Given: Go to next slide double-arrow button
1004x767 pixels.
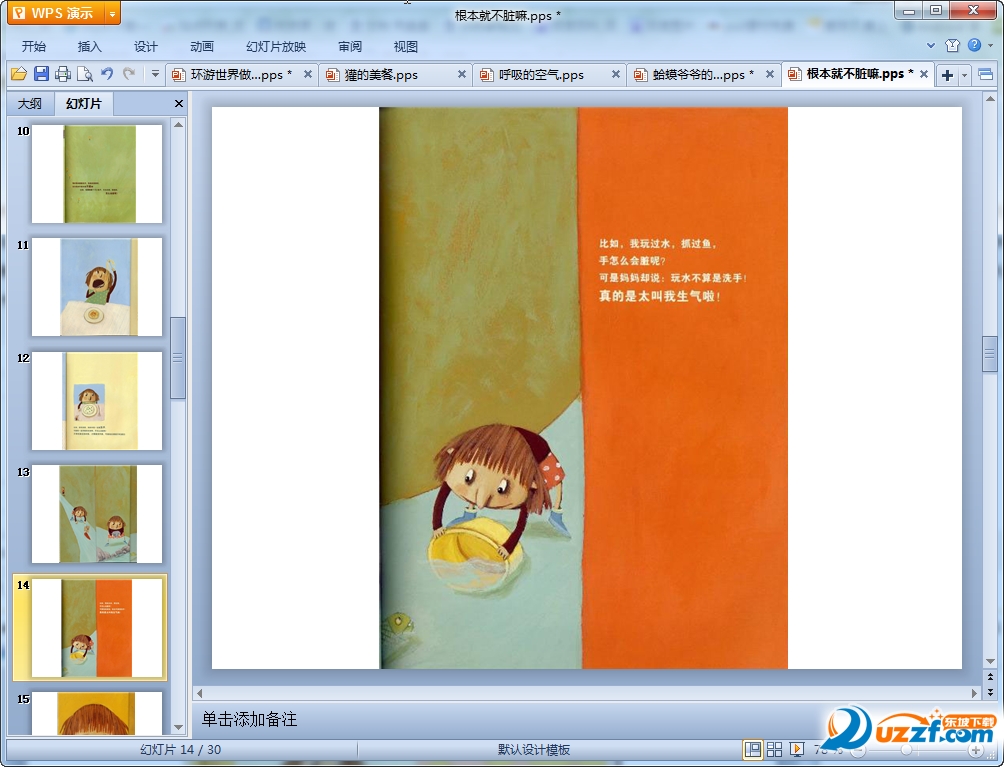Looking at the screenshot, I should click(990, 692).
